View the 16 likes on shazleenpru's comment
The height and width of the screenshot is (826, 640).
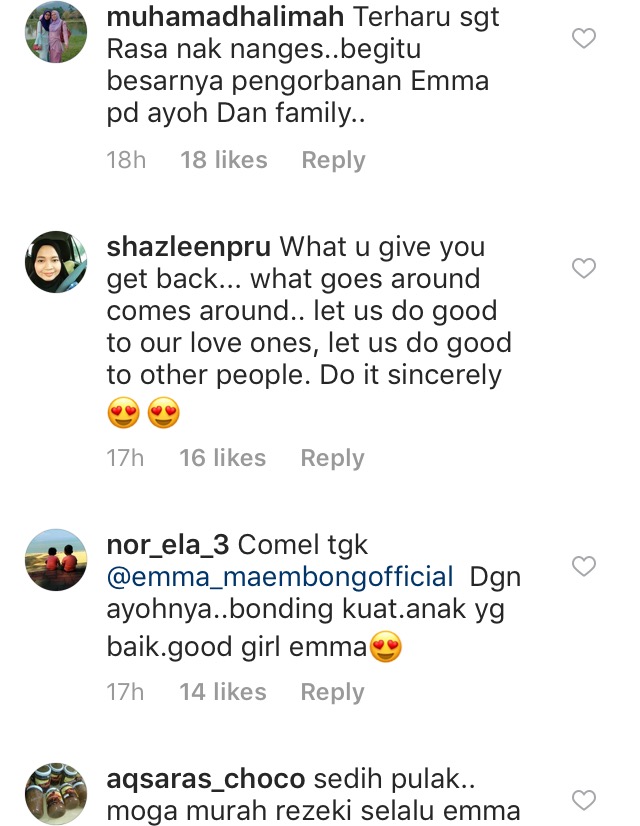click(223, 458)
